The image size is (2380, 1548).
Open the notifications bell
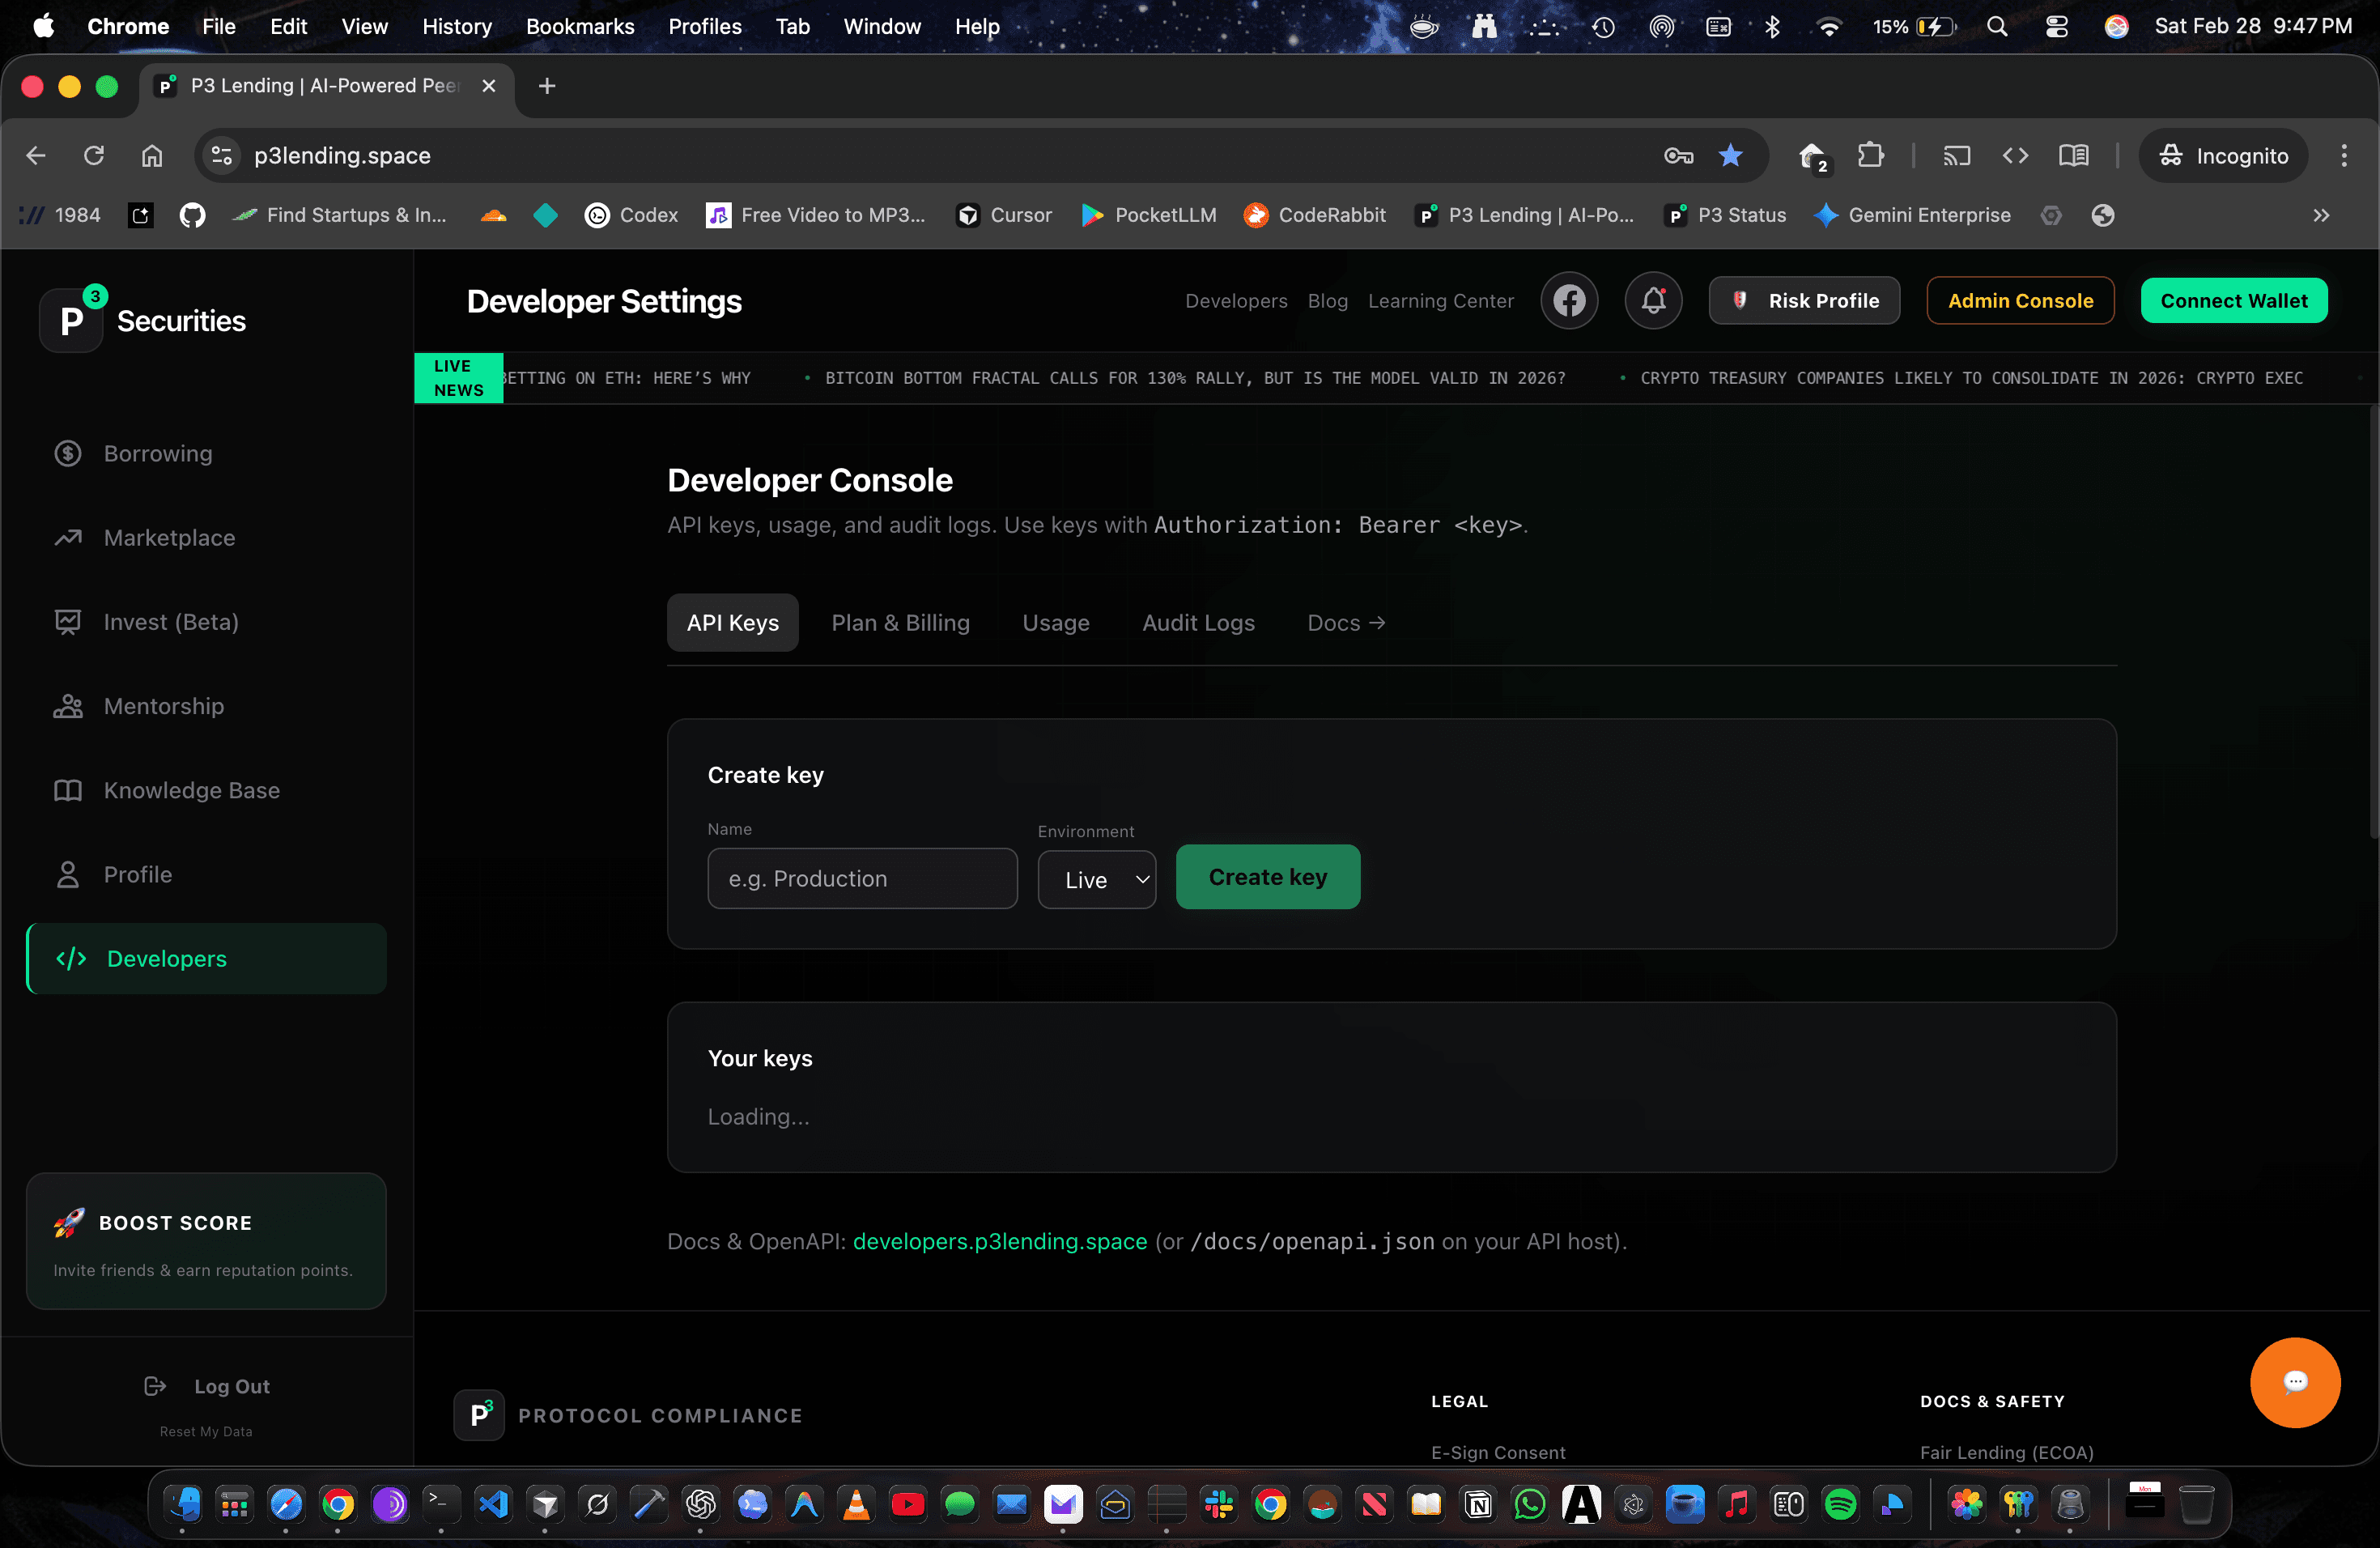coord(1653,300)
